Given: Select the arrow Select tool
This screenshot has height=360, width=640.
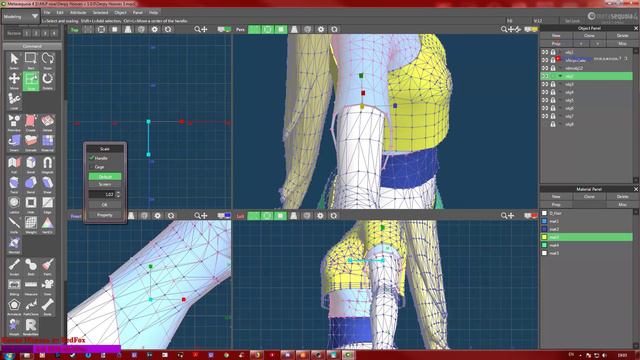Looking at the screenshot, I should 14,60.
